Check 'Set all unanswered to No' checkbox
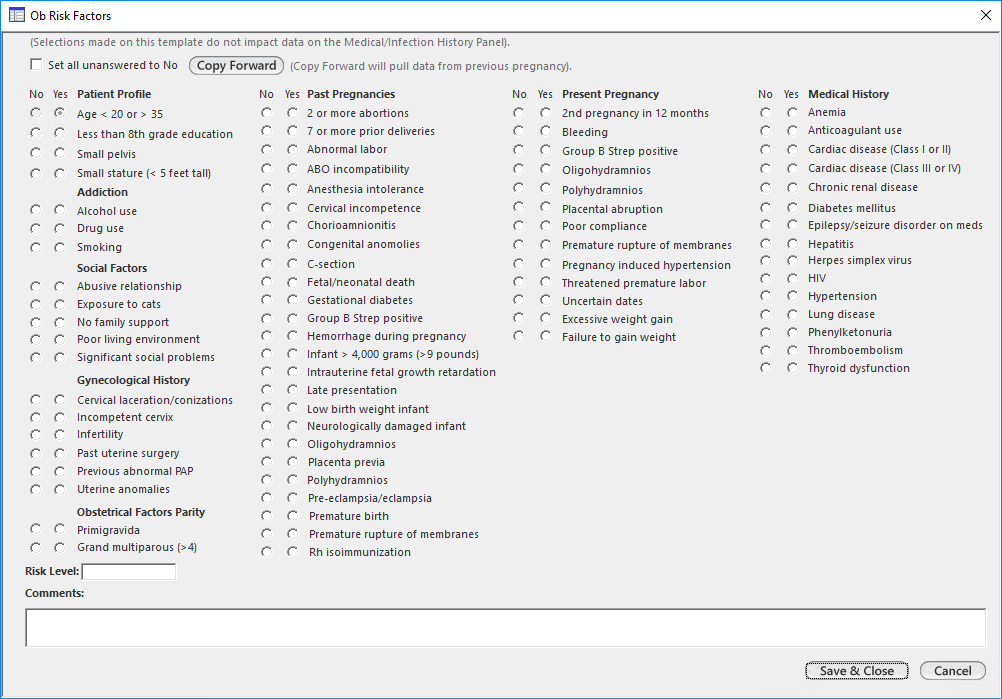 (36, 65)
